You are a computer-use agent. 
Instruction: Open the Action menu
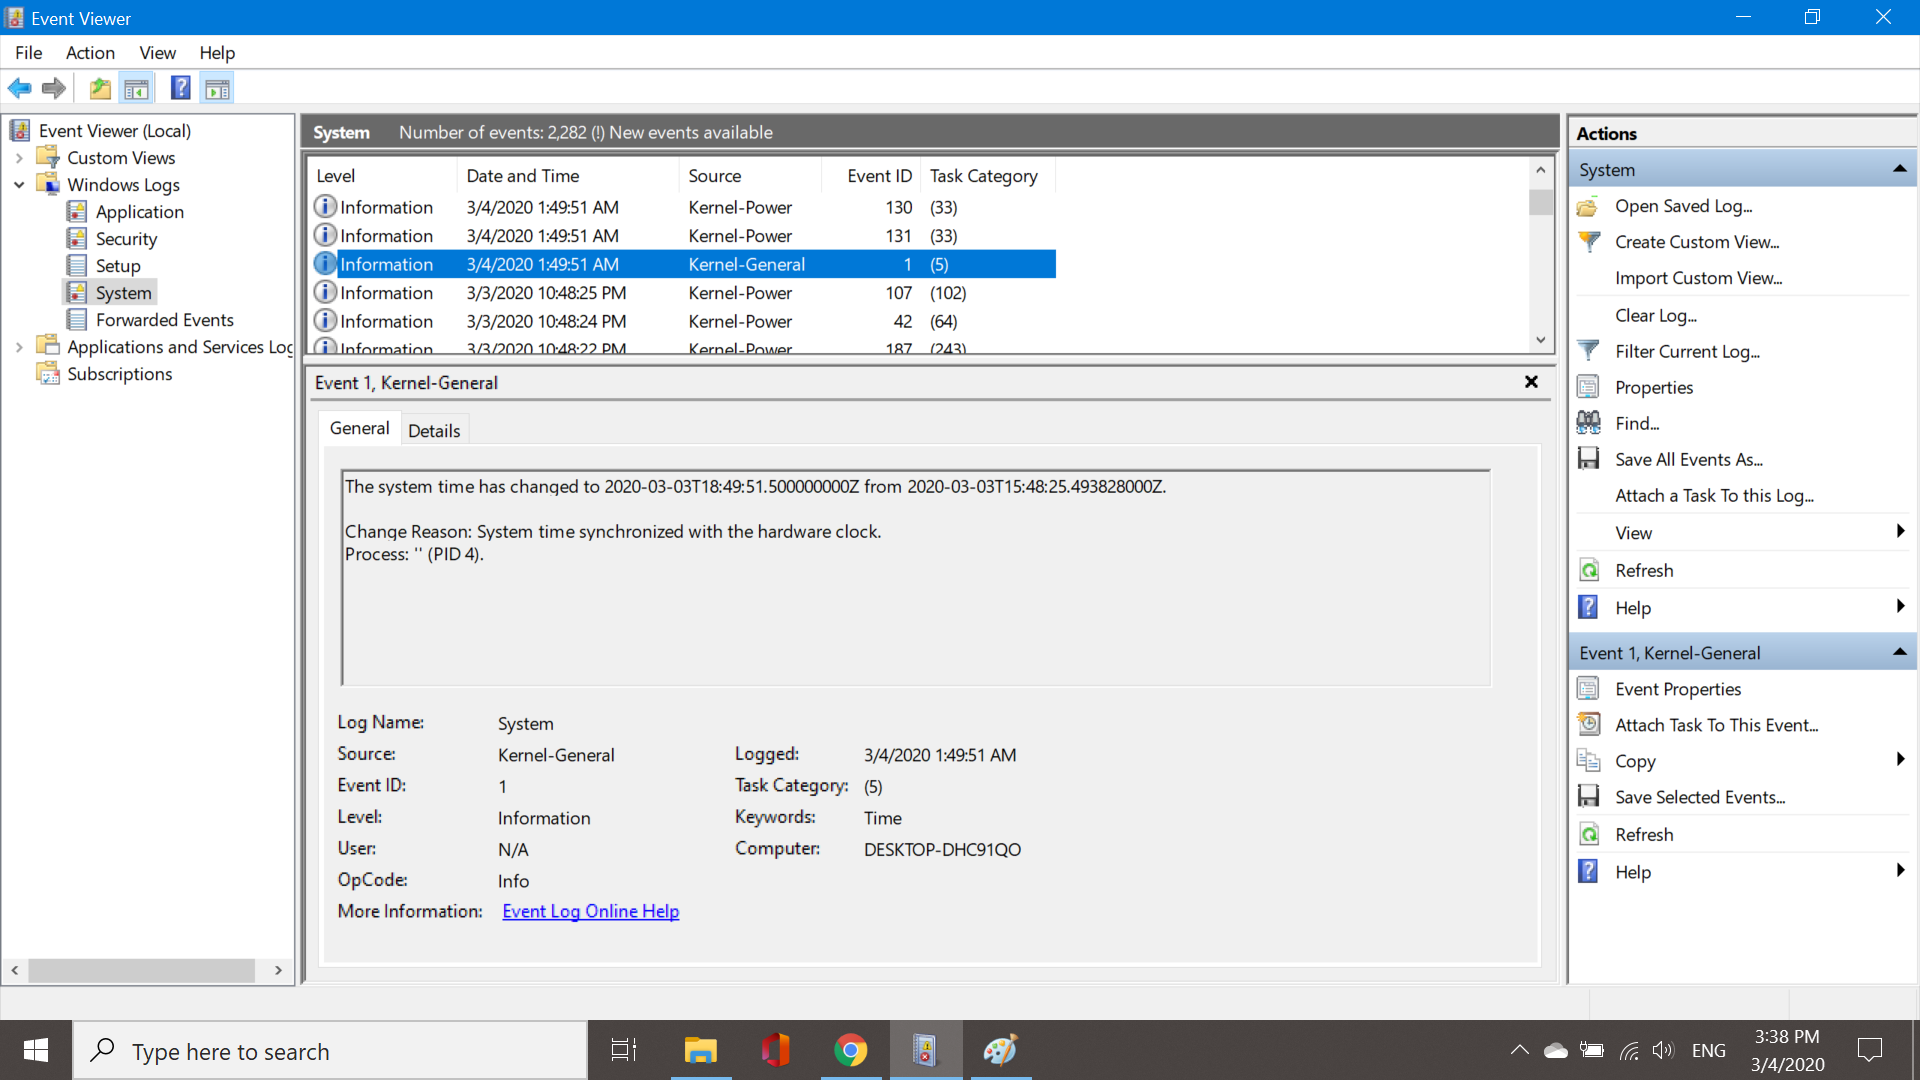[x=90, y=53]
